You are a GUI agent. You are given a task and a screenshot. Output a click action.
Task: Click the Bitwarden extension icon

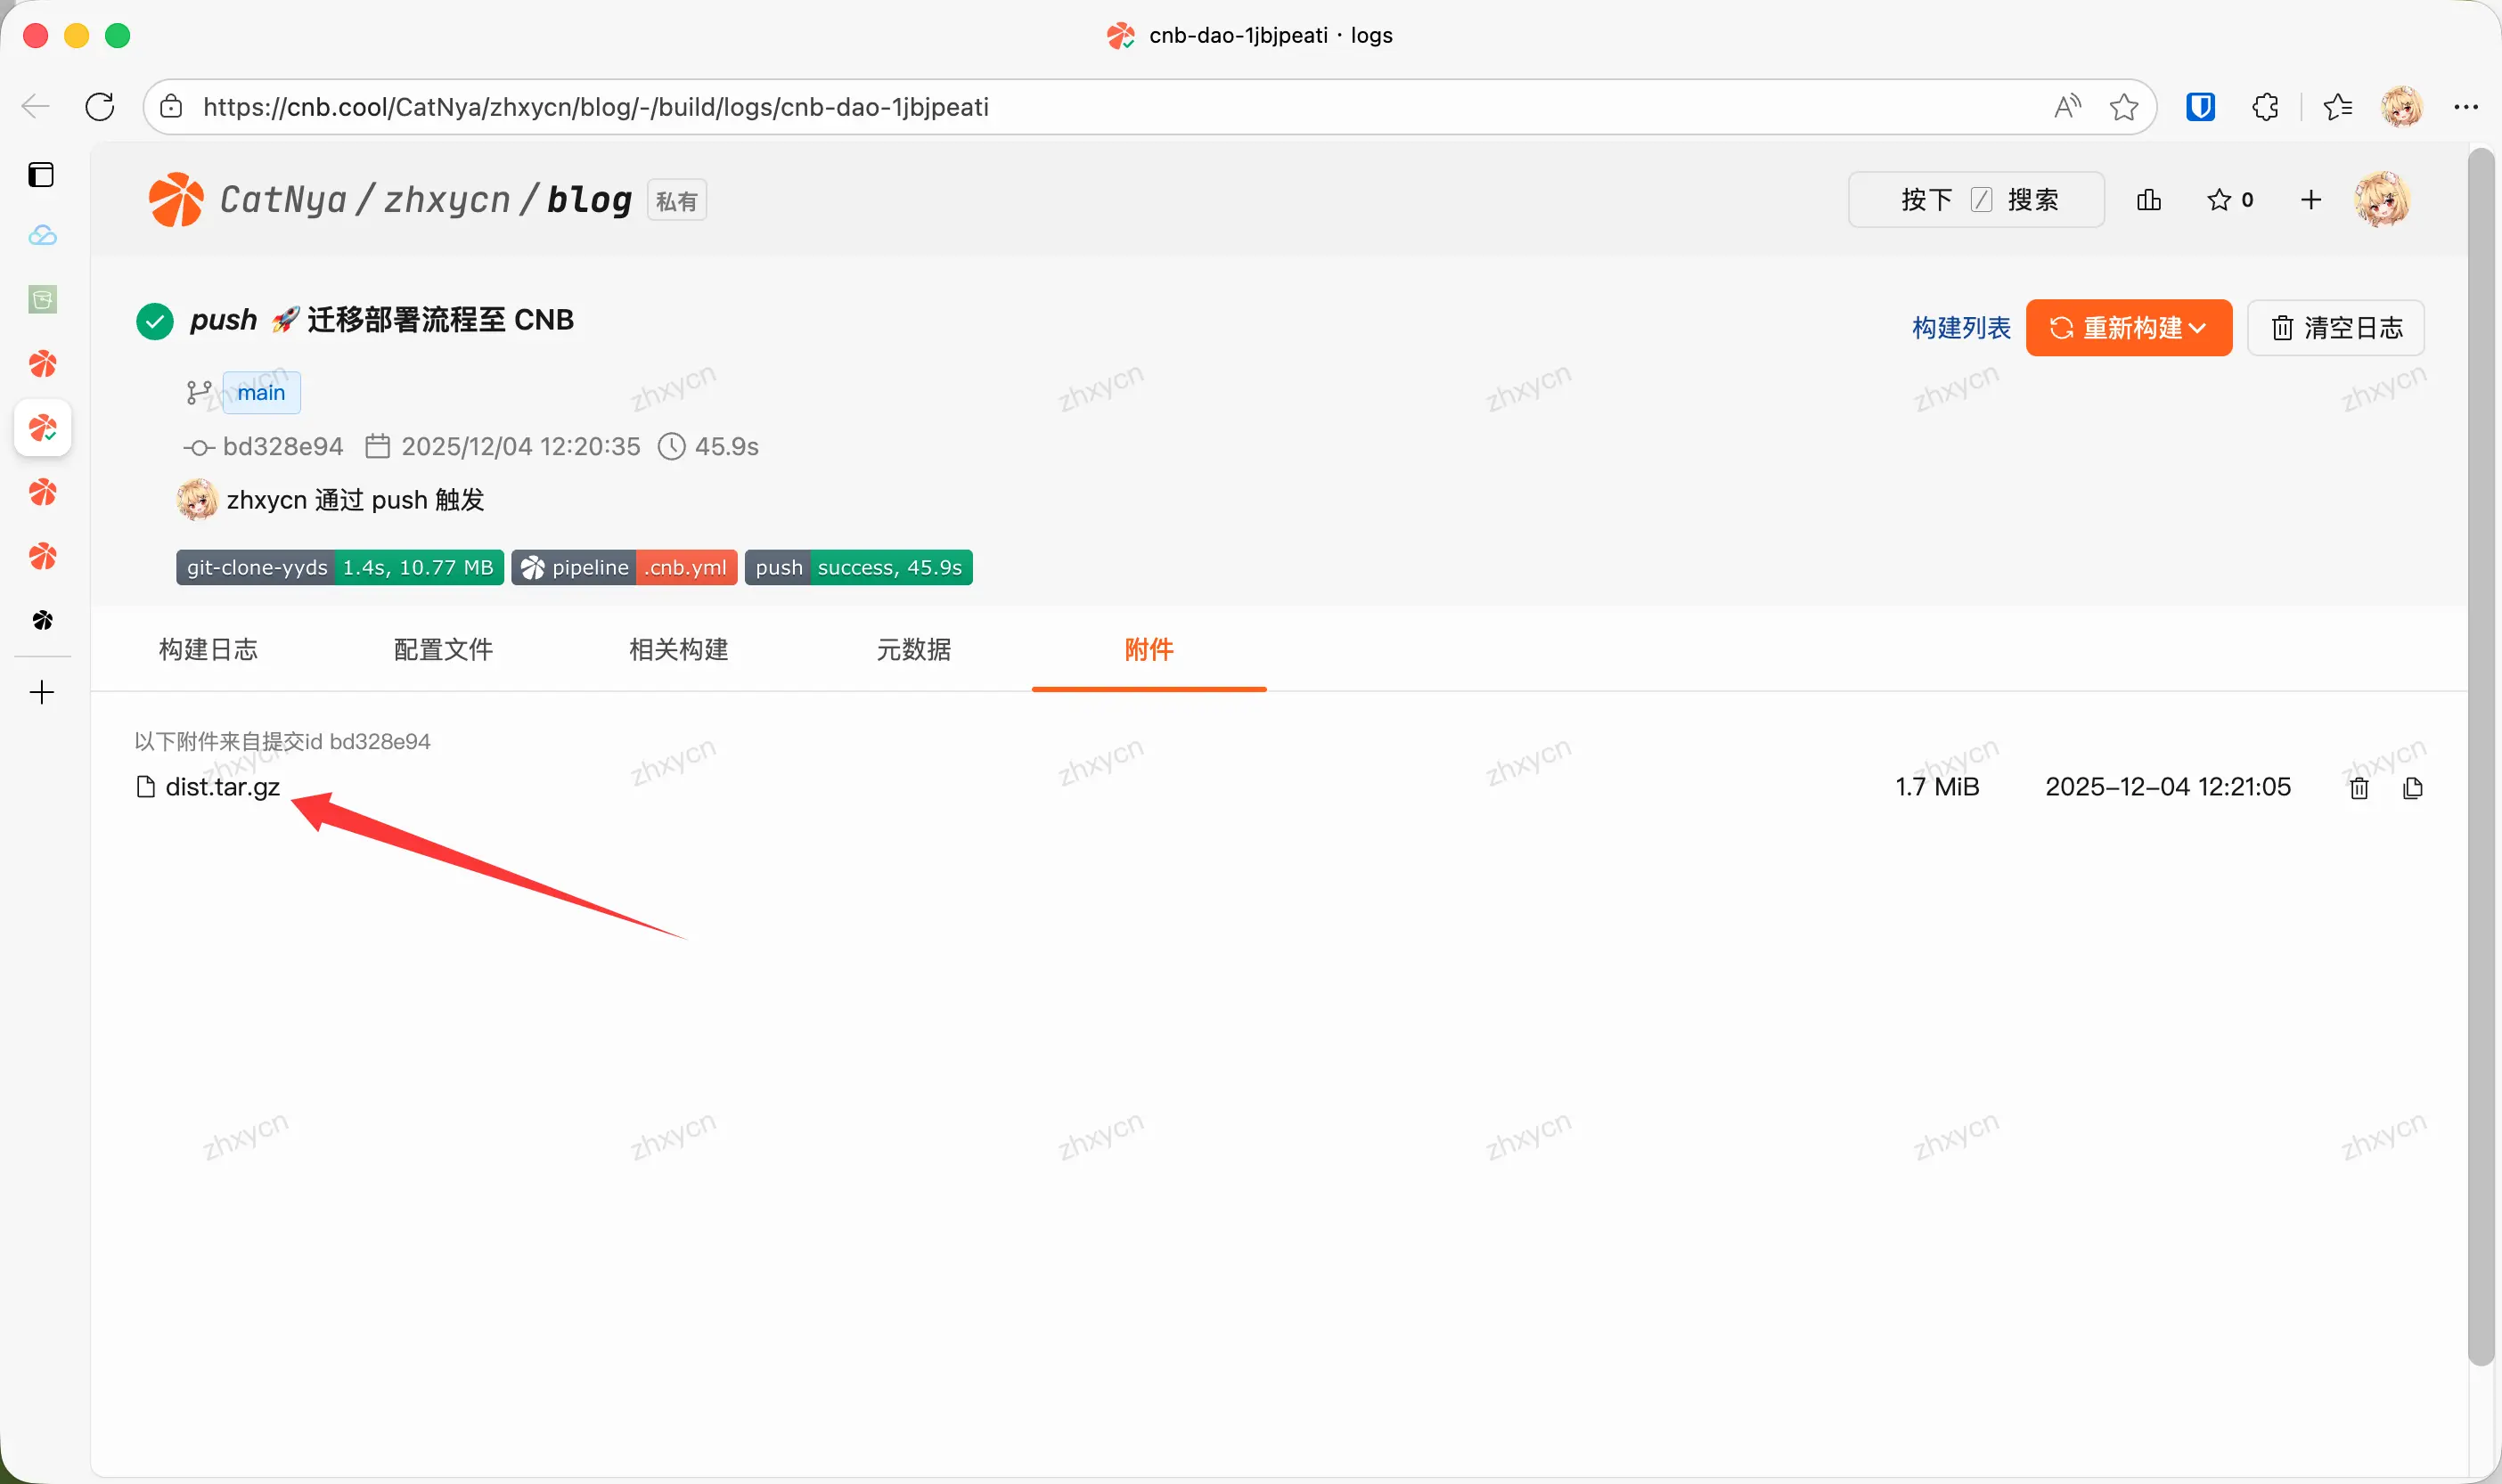[x=2200, y=107]
